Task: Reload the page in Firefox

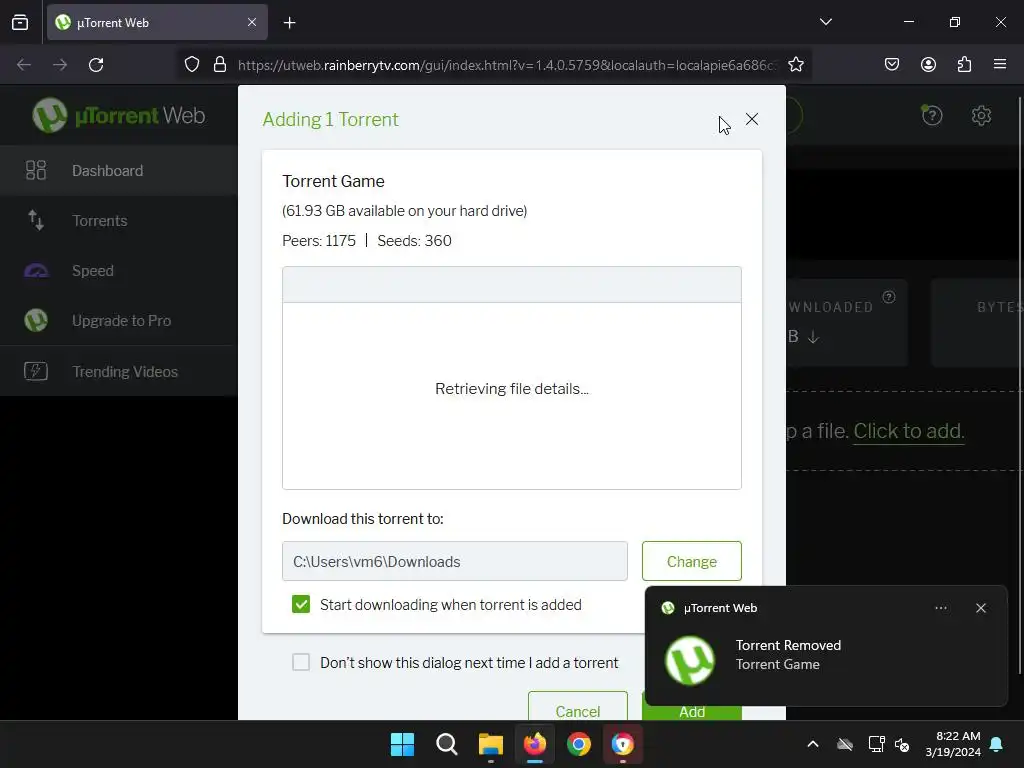Action: click(x=96, y=65)
